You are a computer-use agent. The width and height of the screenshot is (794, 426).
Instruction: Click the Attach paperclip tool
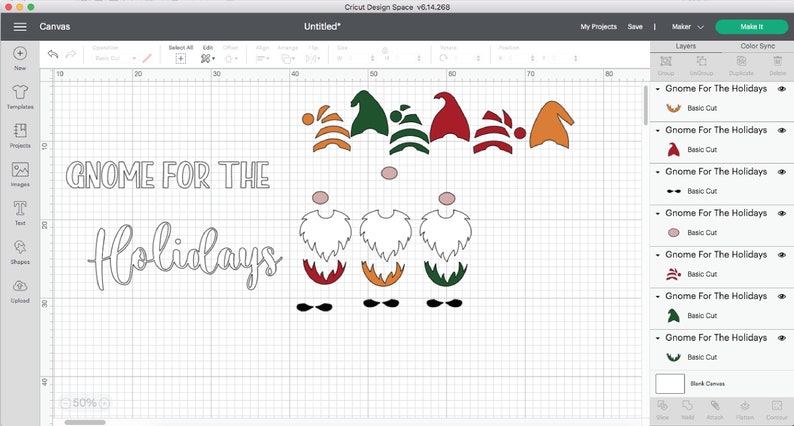point(715,405)
